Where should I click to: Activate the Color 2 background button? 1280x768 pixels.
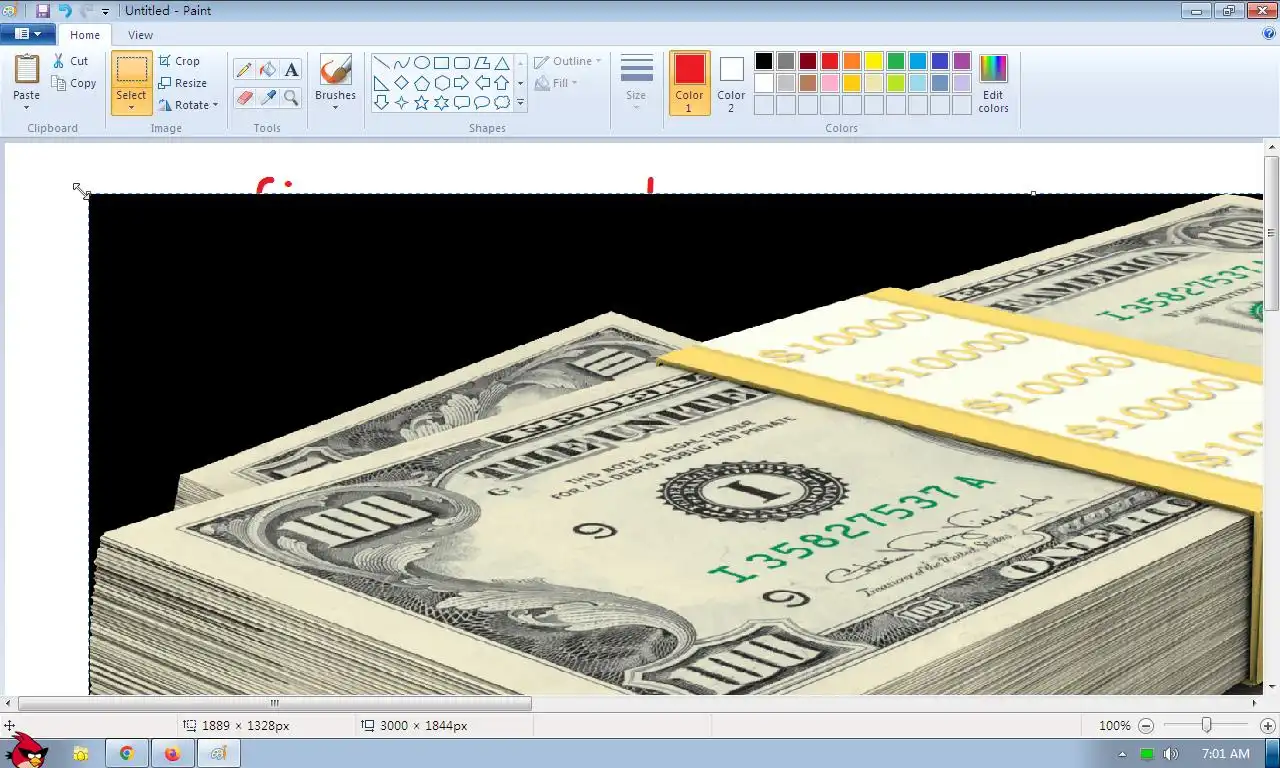point(731,83)
